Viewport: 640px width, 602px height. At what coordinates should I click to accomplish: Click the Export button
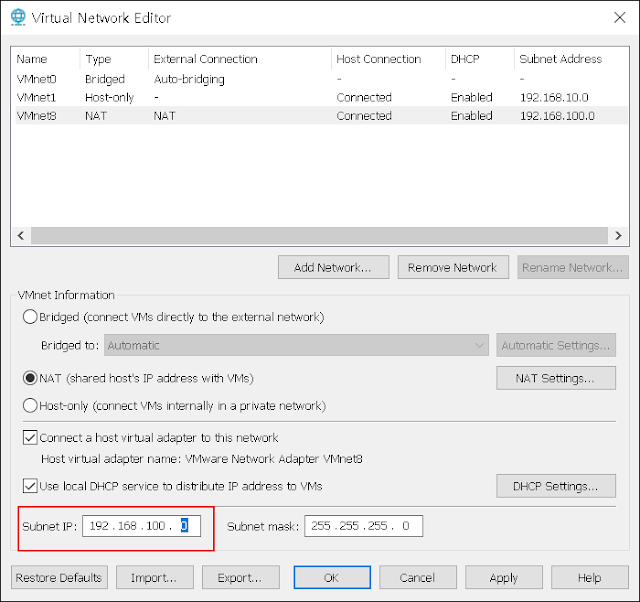pyautogui.click(x=241, y=578)
